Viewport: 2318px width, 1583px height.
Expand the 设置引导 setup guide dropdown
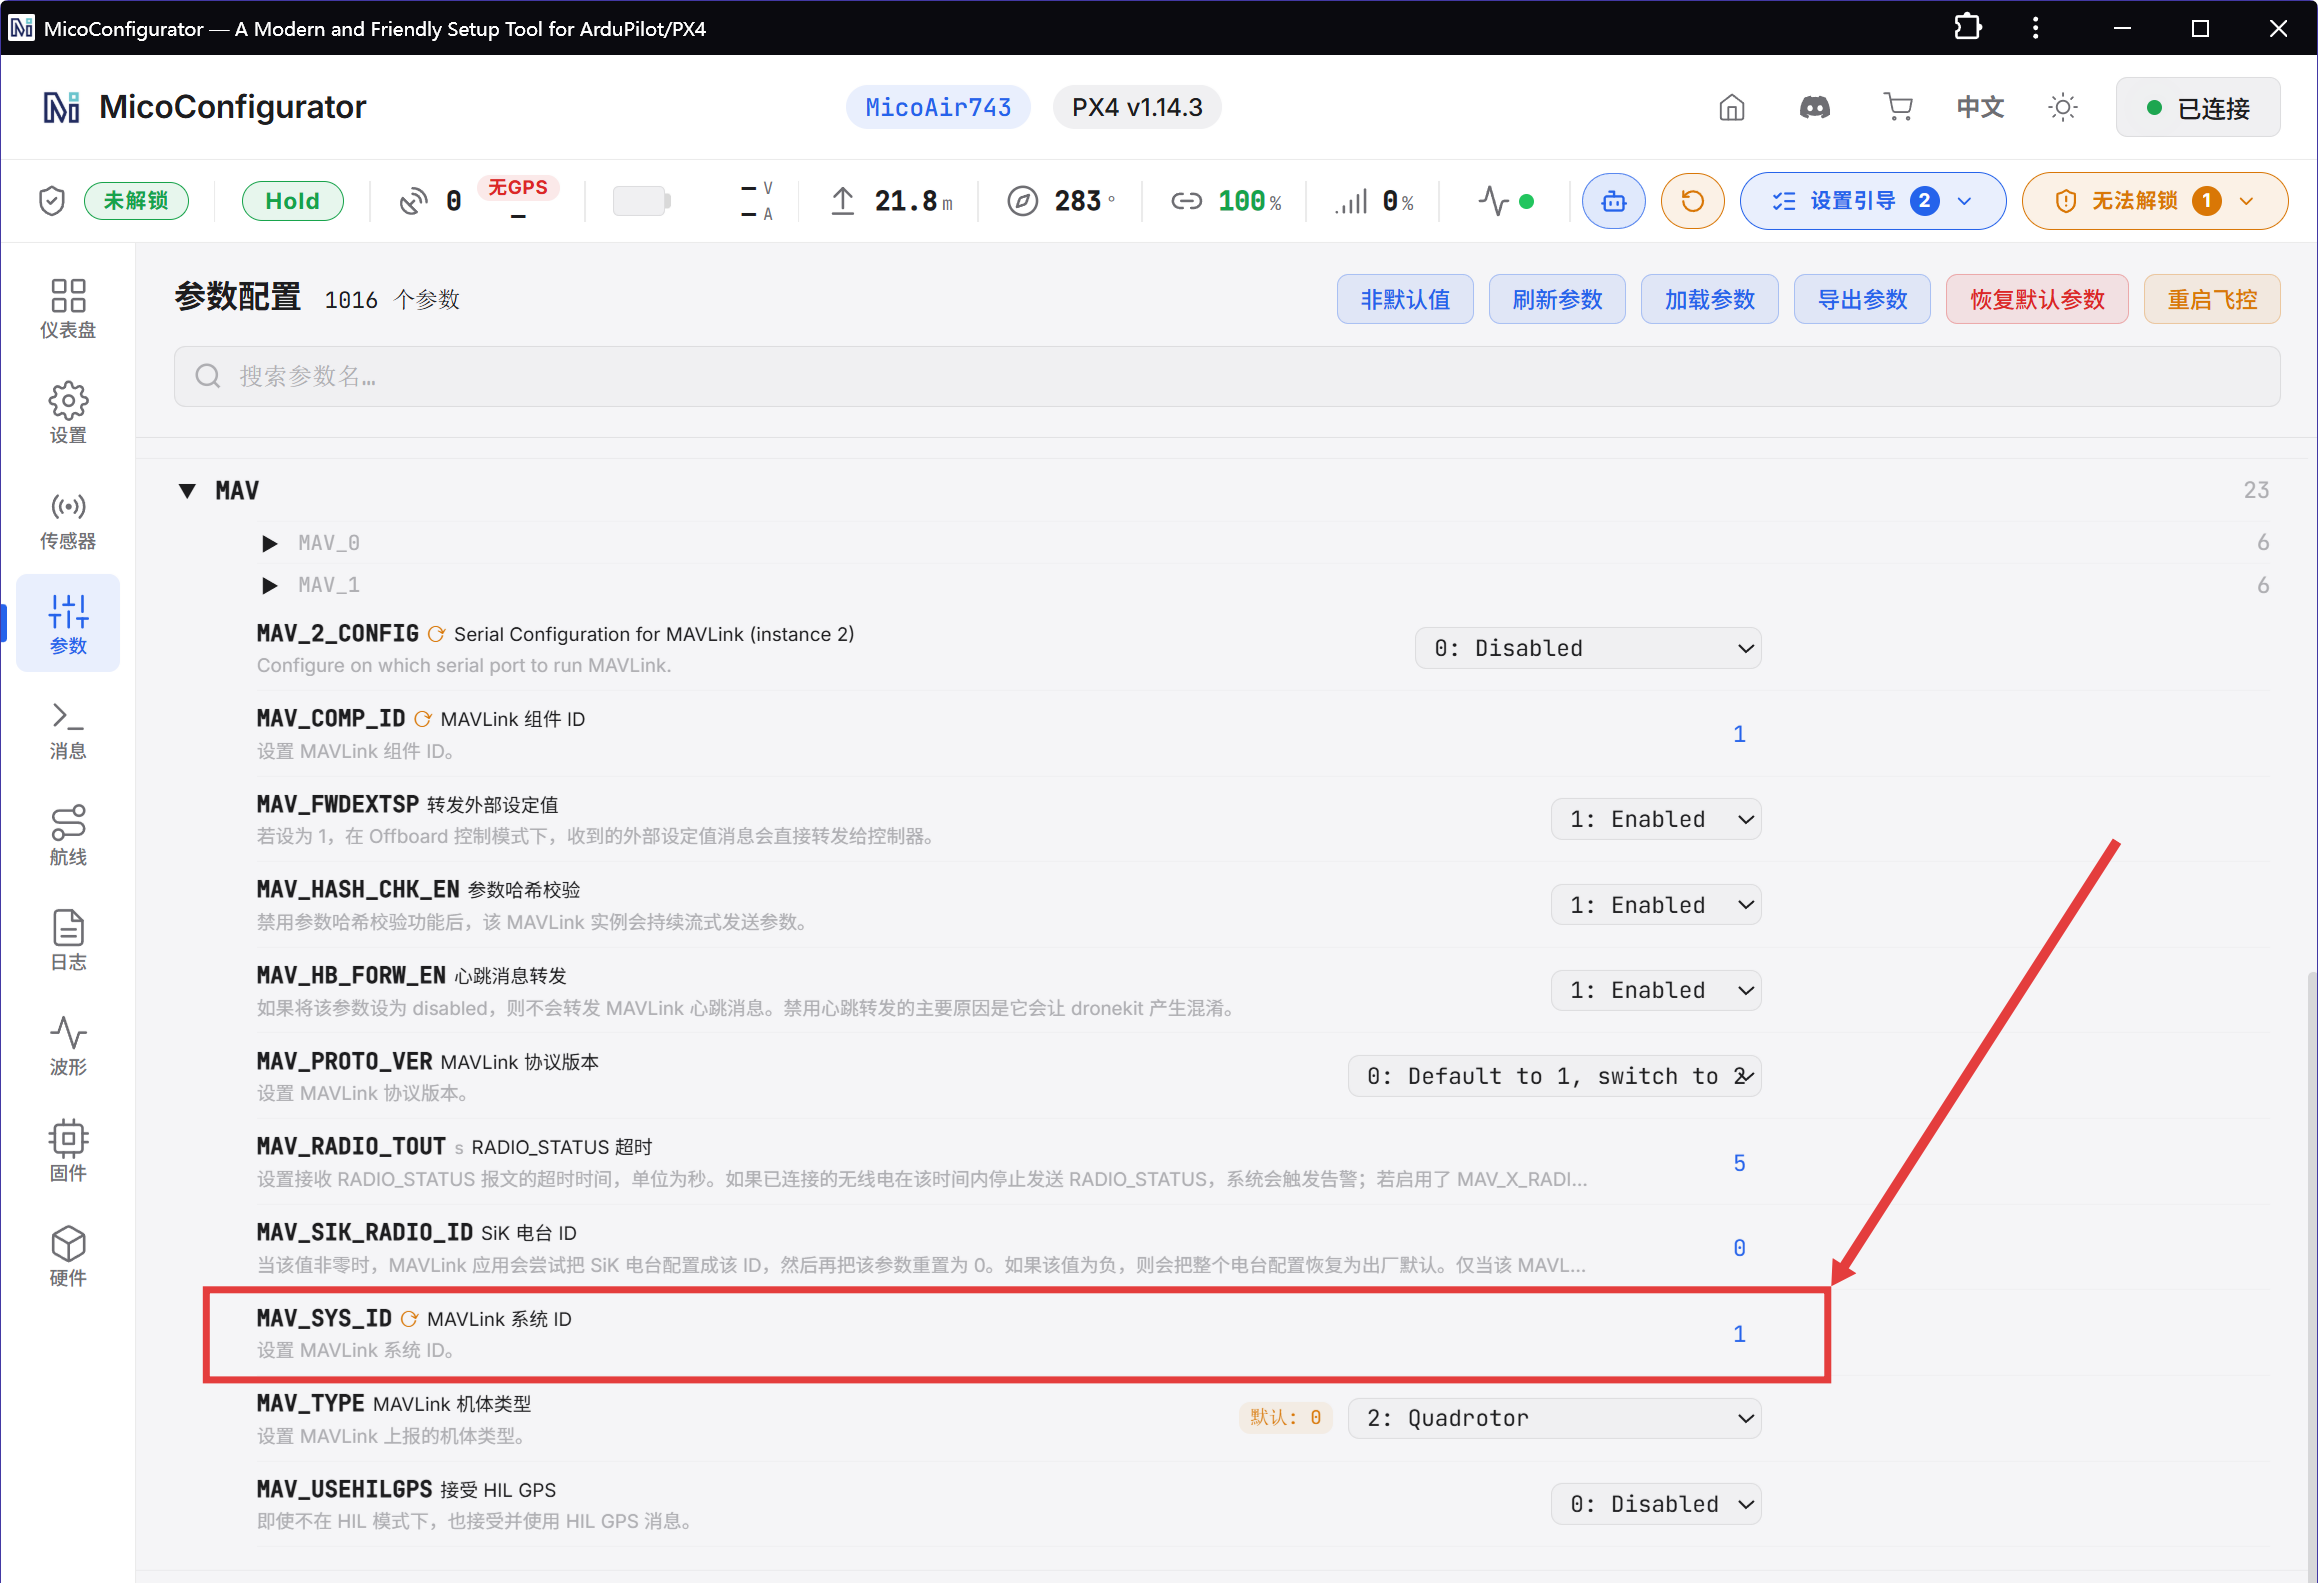pos(1873,201)
